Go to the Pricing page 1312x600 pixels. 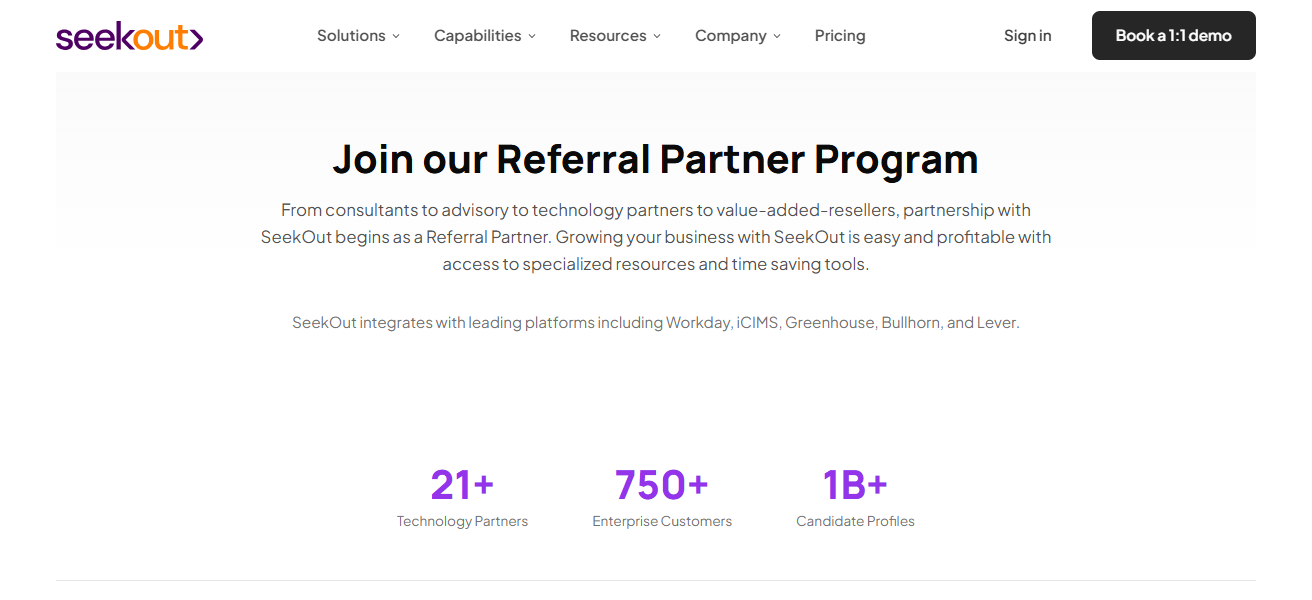840,36
